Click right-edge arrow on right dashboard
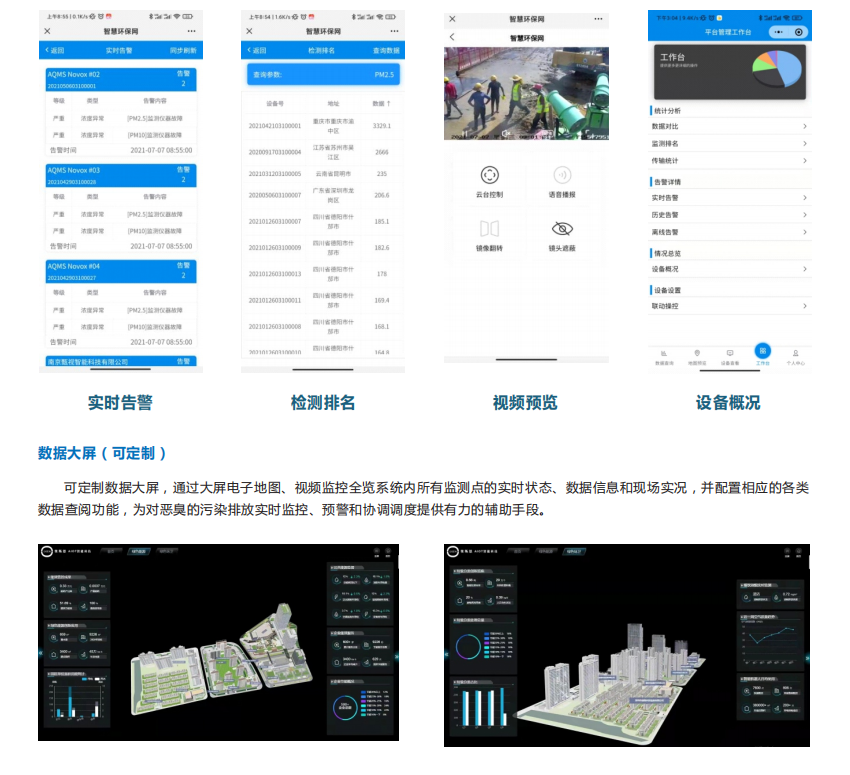 (x=807, y=658)
